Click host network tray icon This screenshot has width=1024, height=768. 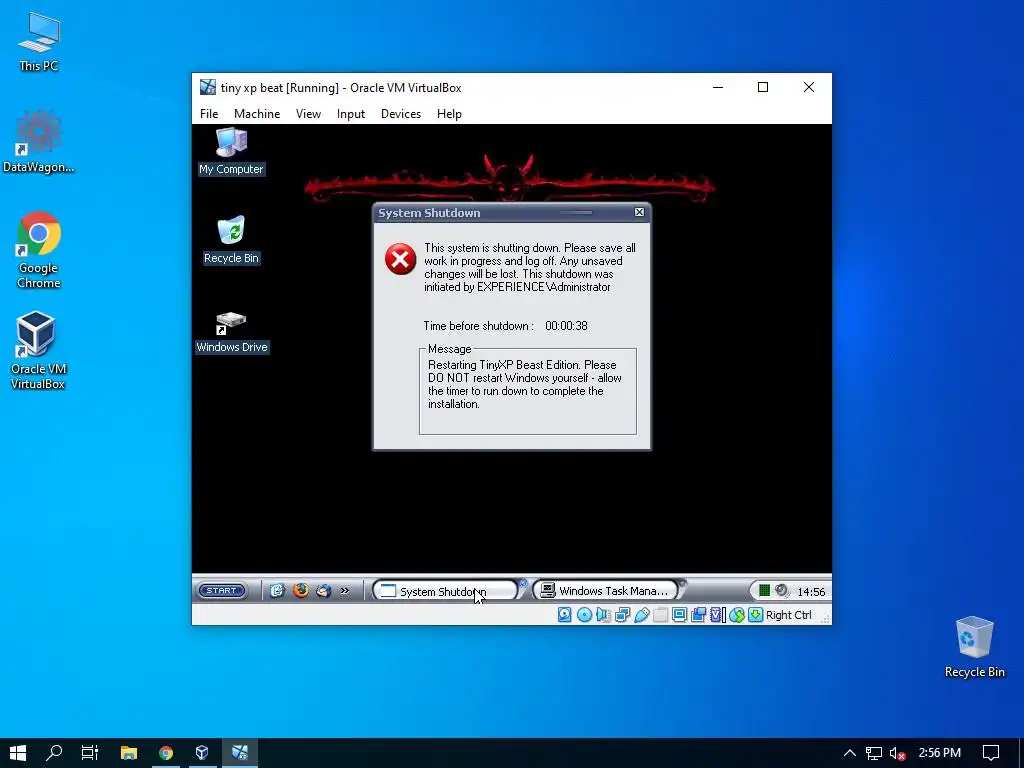point(874,753)
